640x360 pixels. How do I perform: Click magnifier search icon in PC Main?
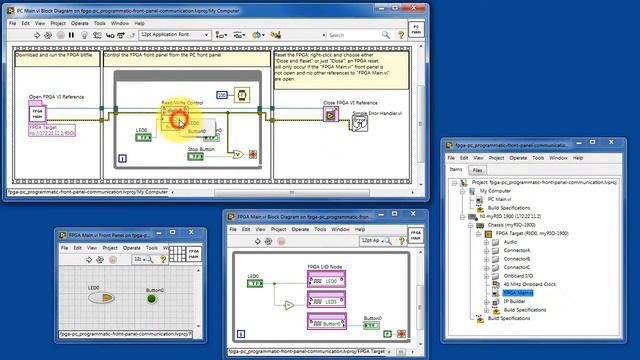click(x=386, y=35)
